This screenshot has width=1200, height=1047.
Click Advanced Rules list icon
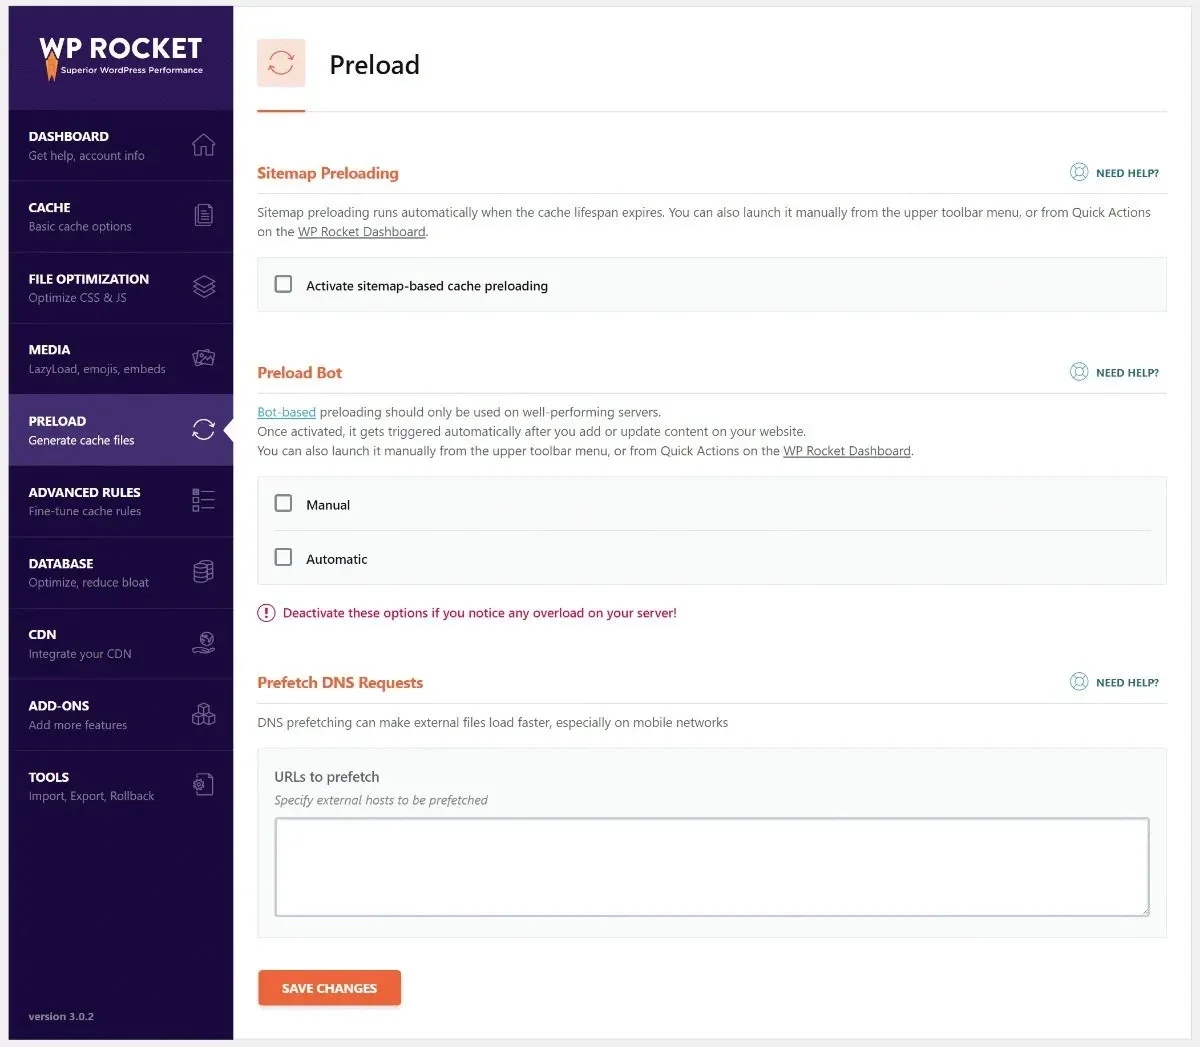(x=203, y=500)
